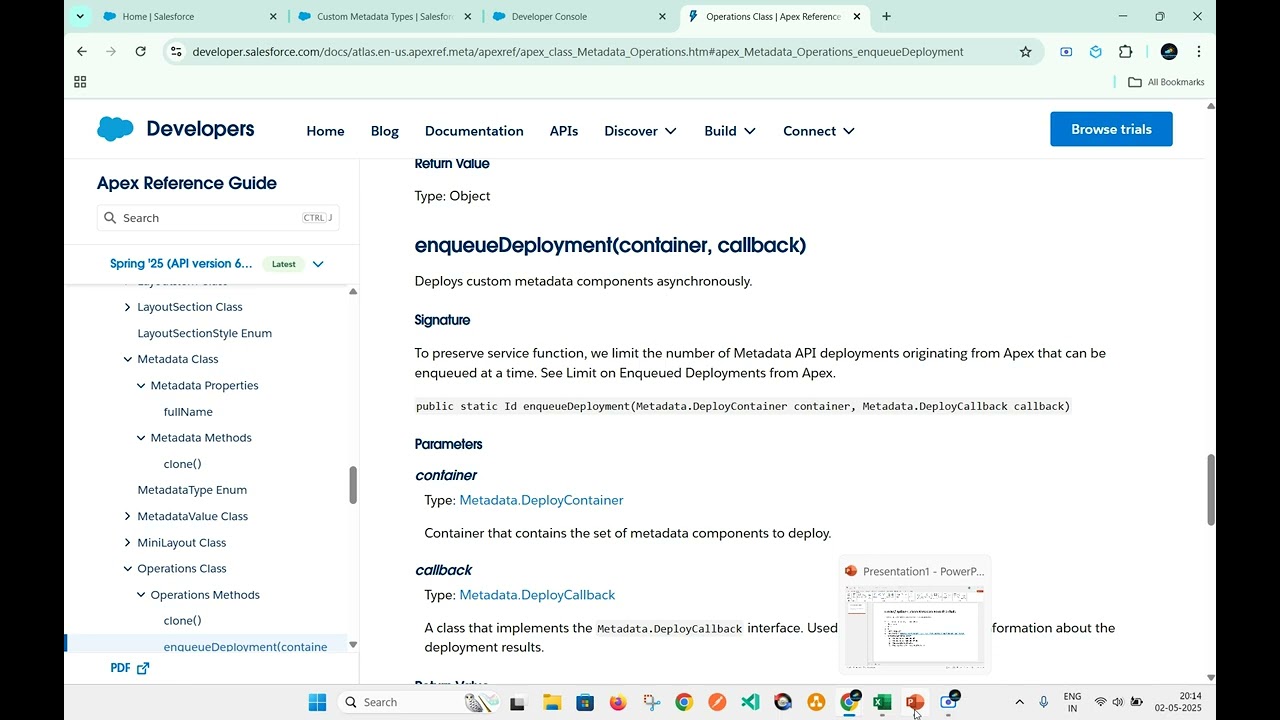Image resolution: width=1280 pixels, height=720 pixels.
Task: Open Postman from taskbar
Action: [x=717, y=702]
